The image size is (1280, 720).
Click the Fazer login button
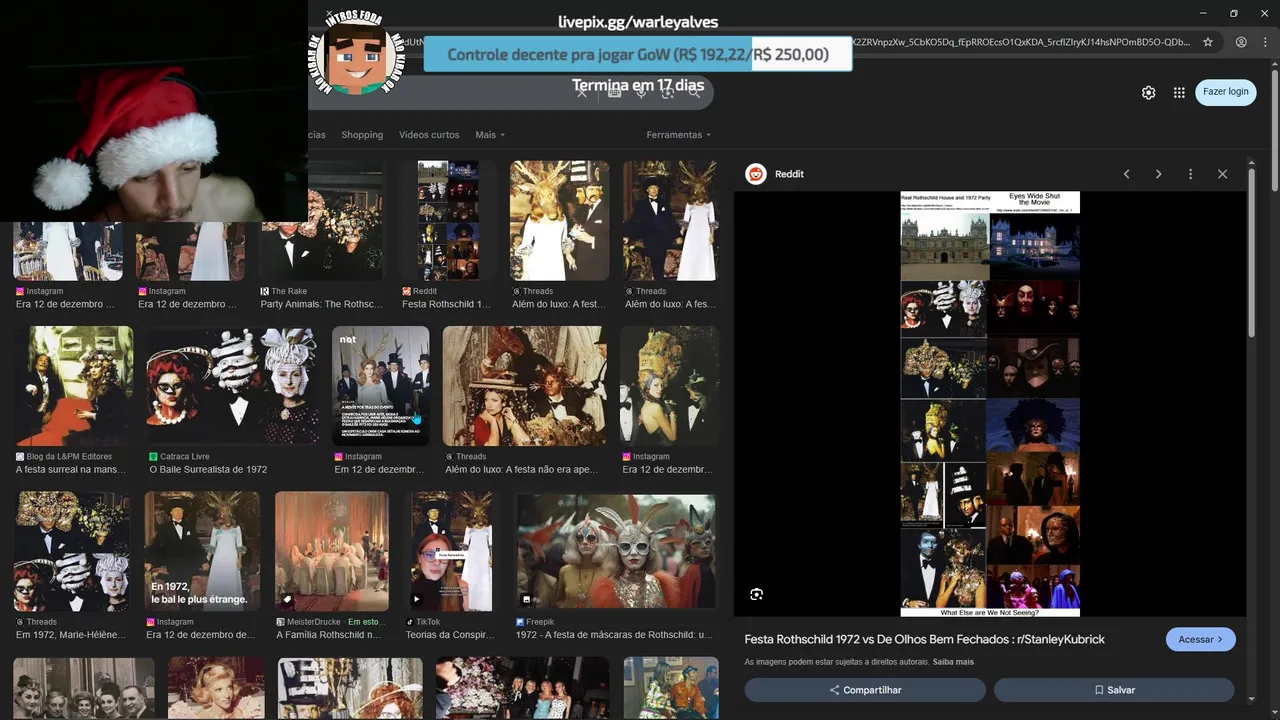coord(1226,92)
